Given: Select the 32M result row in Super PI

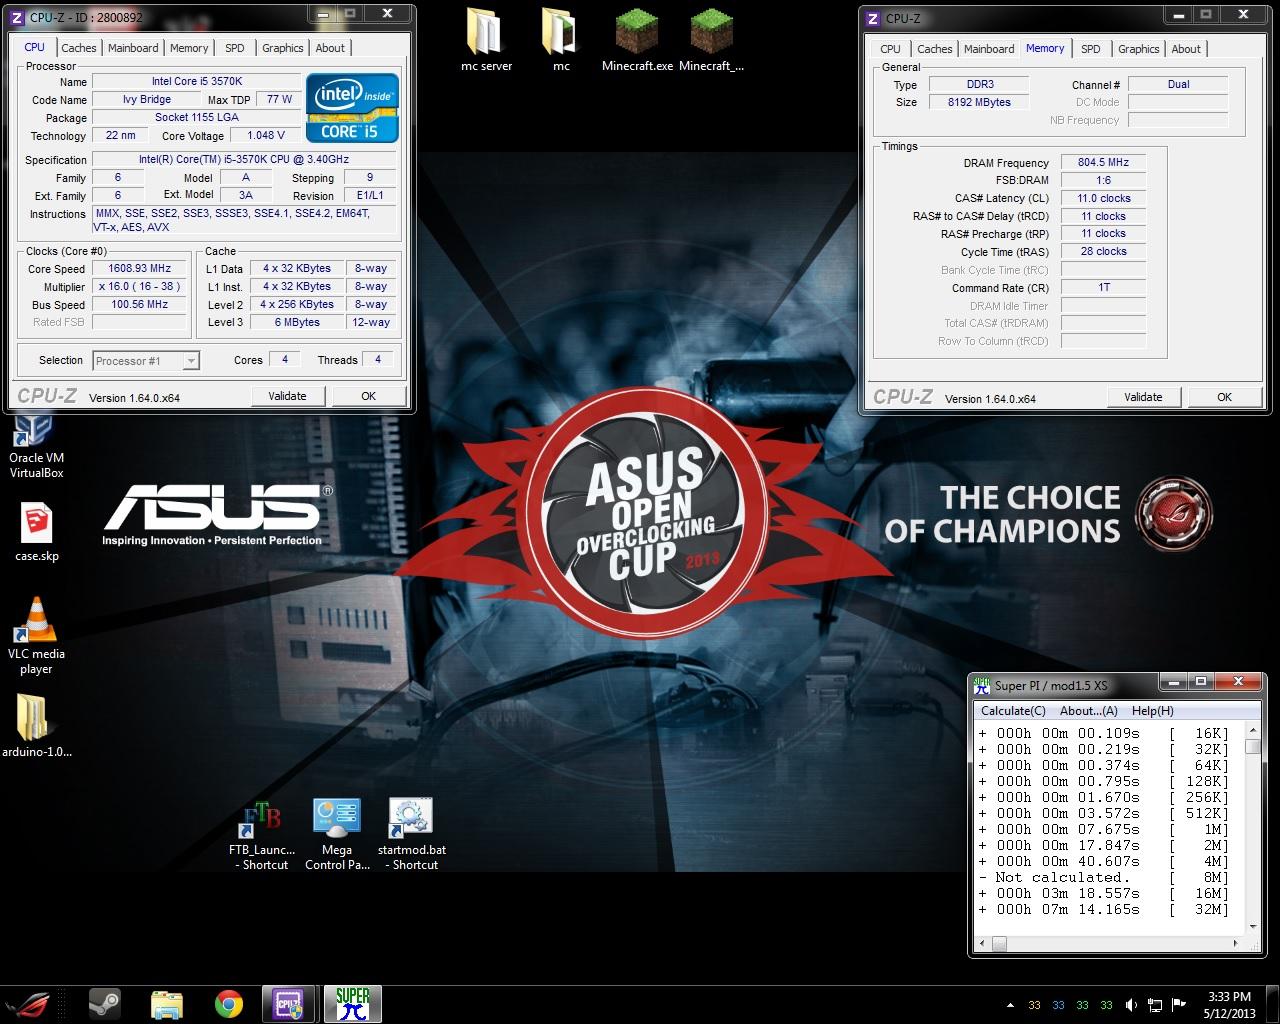Looking at the screenshot, I should [1104, 909].
